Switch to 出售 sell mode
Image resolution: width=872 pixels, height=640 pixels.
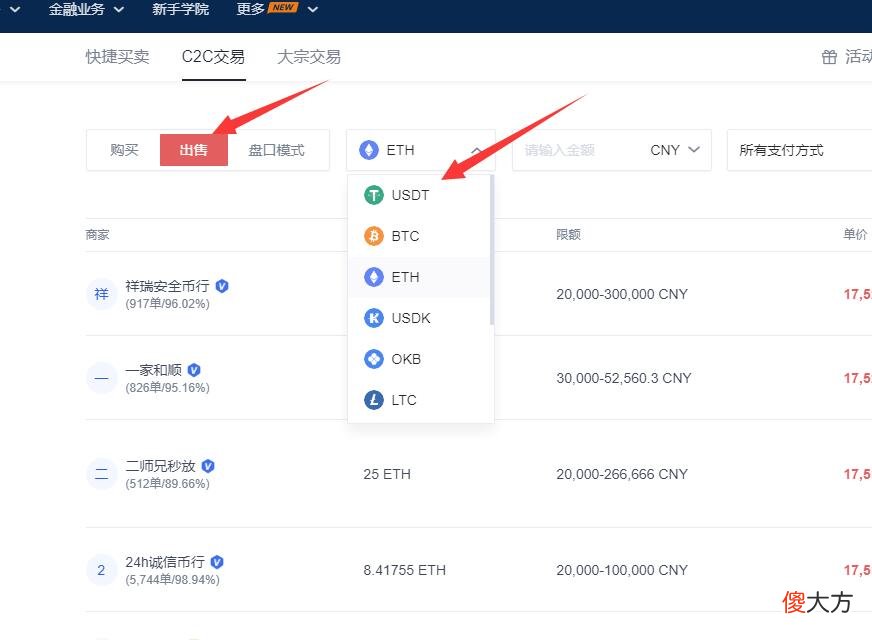[x=194, y=150]
